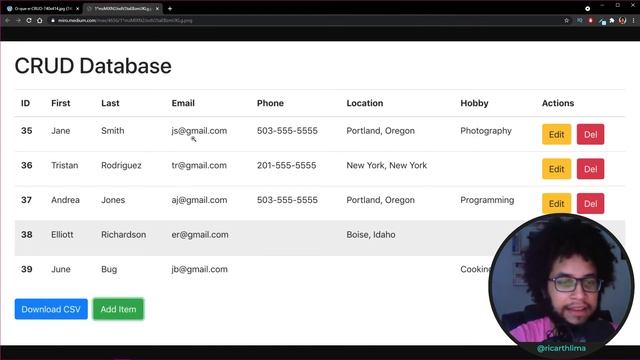Open the Chrome three-dot menu
Viewport: 640px width, 360px height.
[634, 20]
